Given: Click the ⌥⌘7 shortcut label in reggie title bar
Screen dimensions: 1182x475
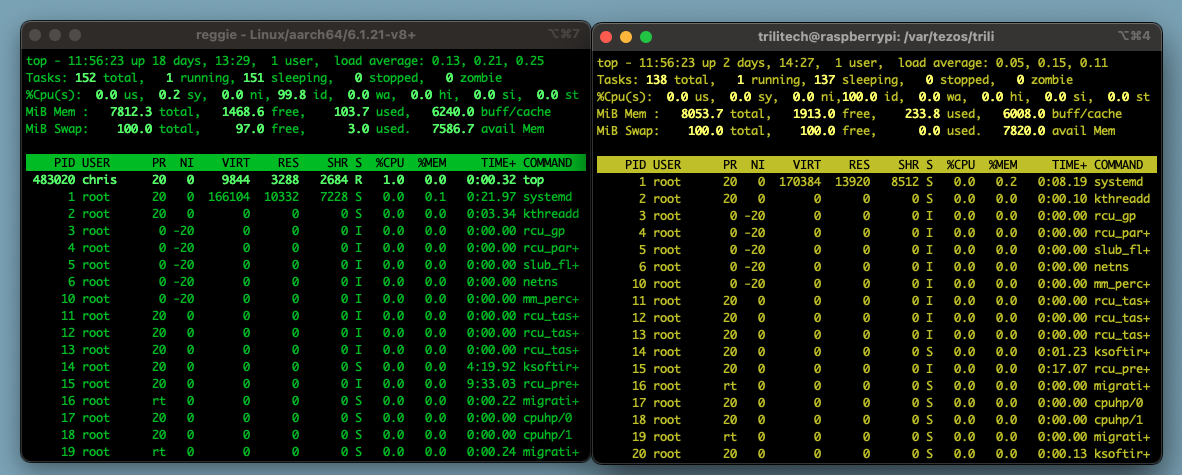Looking at the screenshot, I should pyautogui.click(x=566, y=34).
